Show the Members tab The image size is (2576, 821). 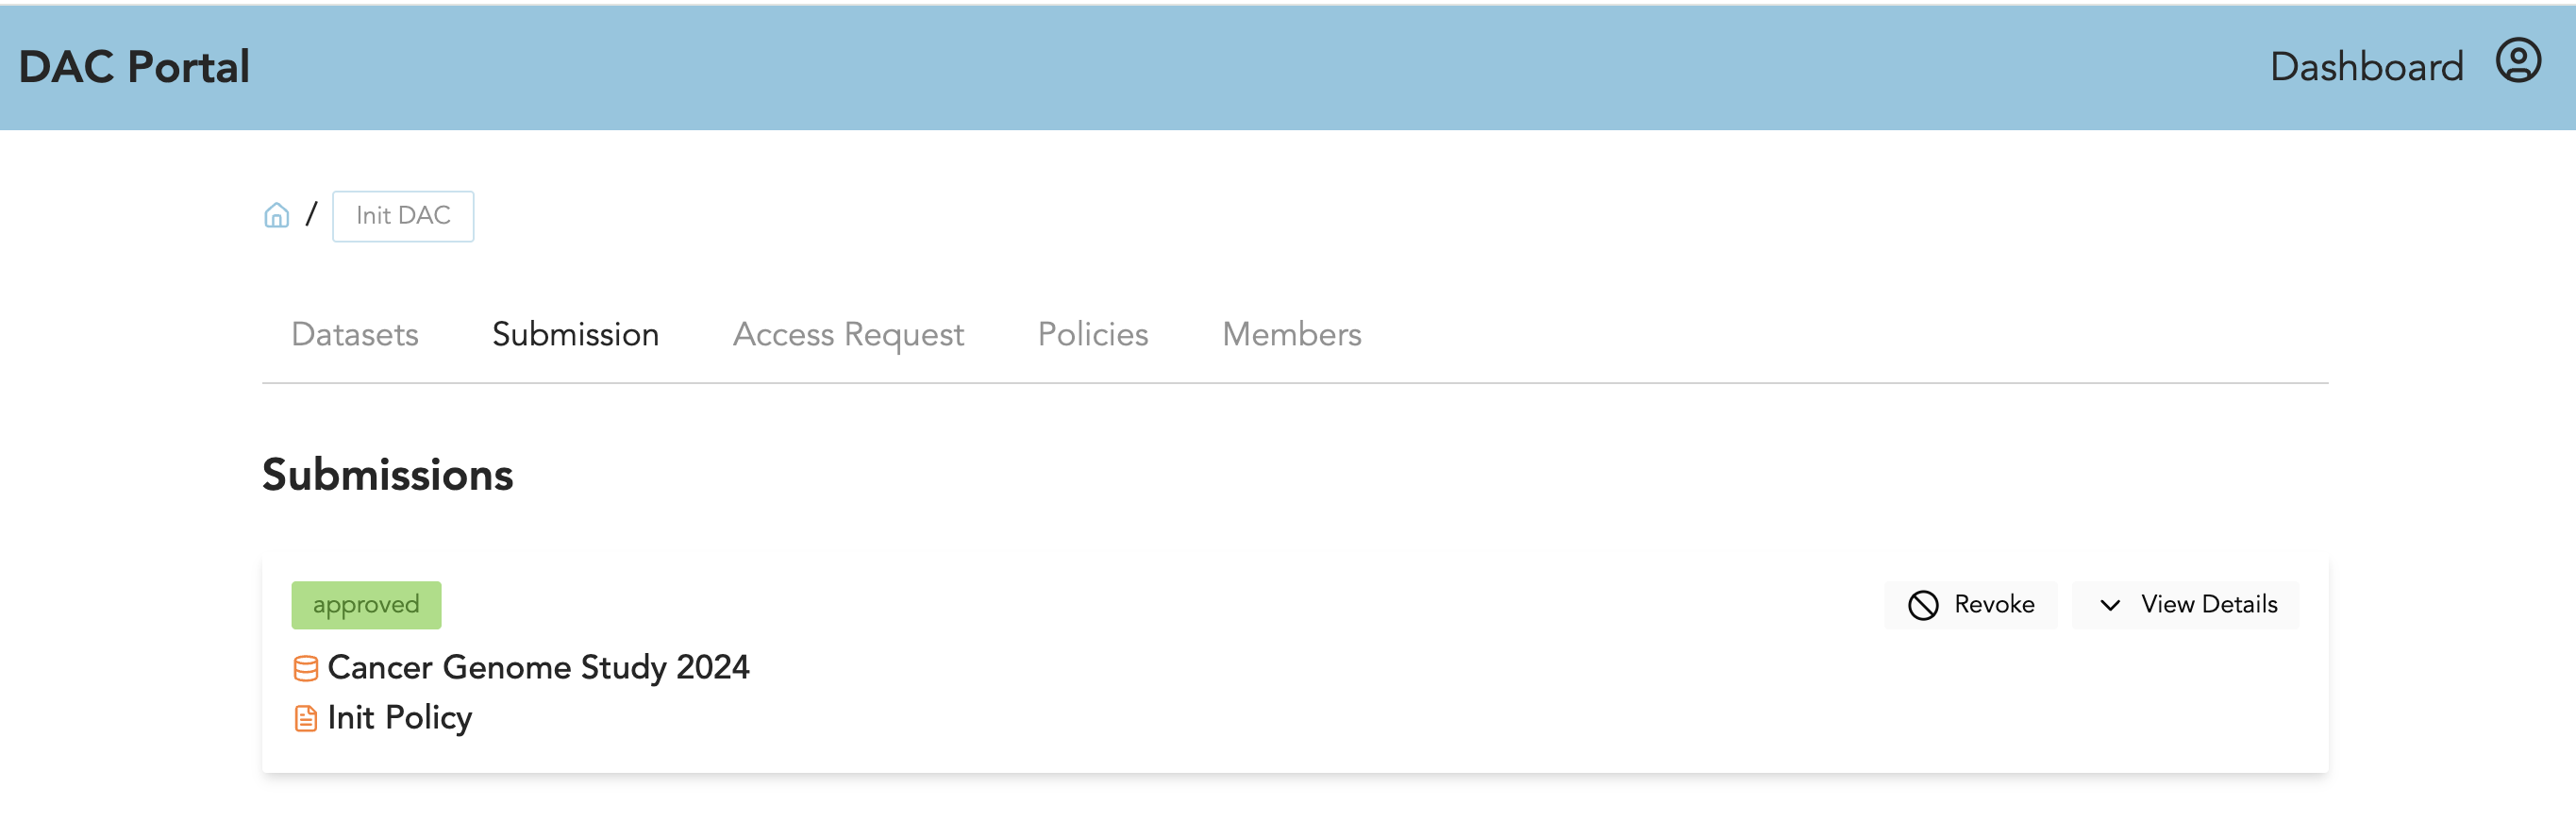[1291, 334]
